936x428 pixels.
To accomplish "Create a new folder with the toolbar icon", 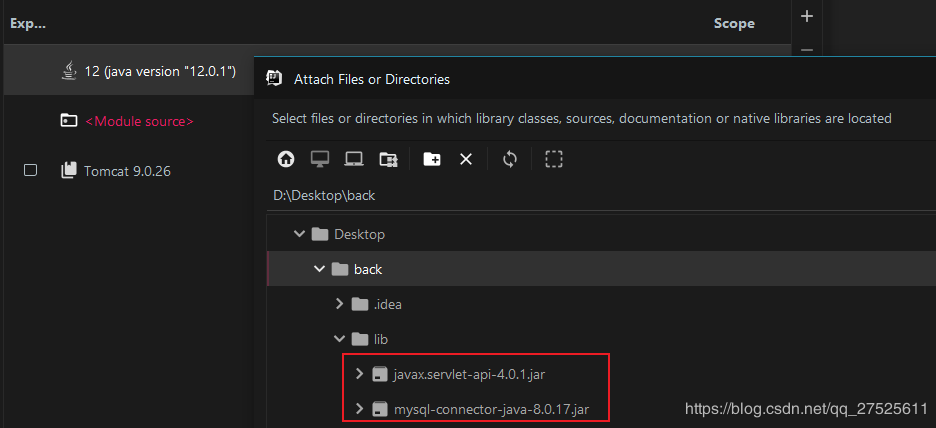I will coord(432,159).
